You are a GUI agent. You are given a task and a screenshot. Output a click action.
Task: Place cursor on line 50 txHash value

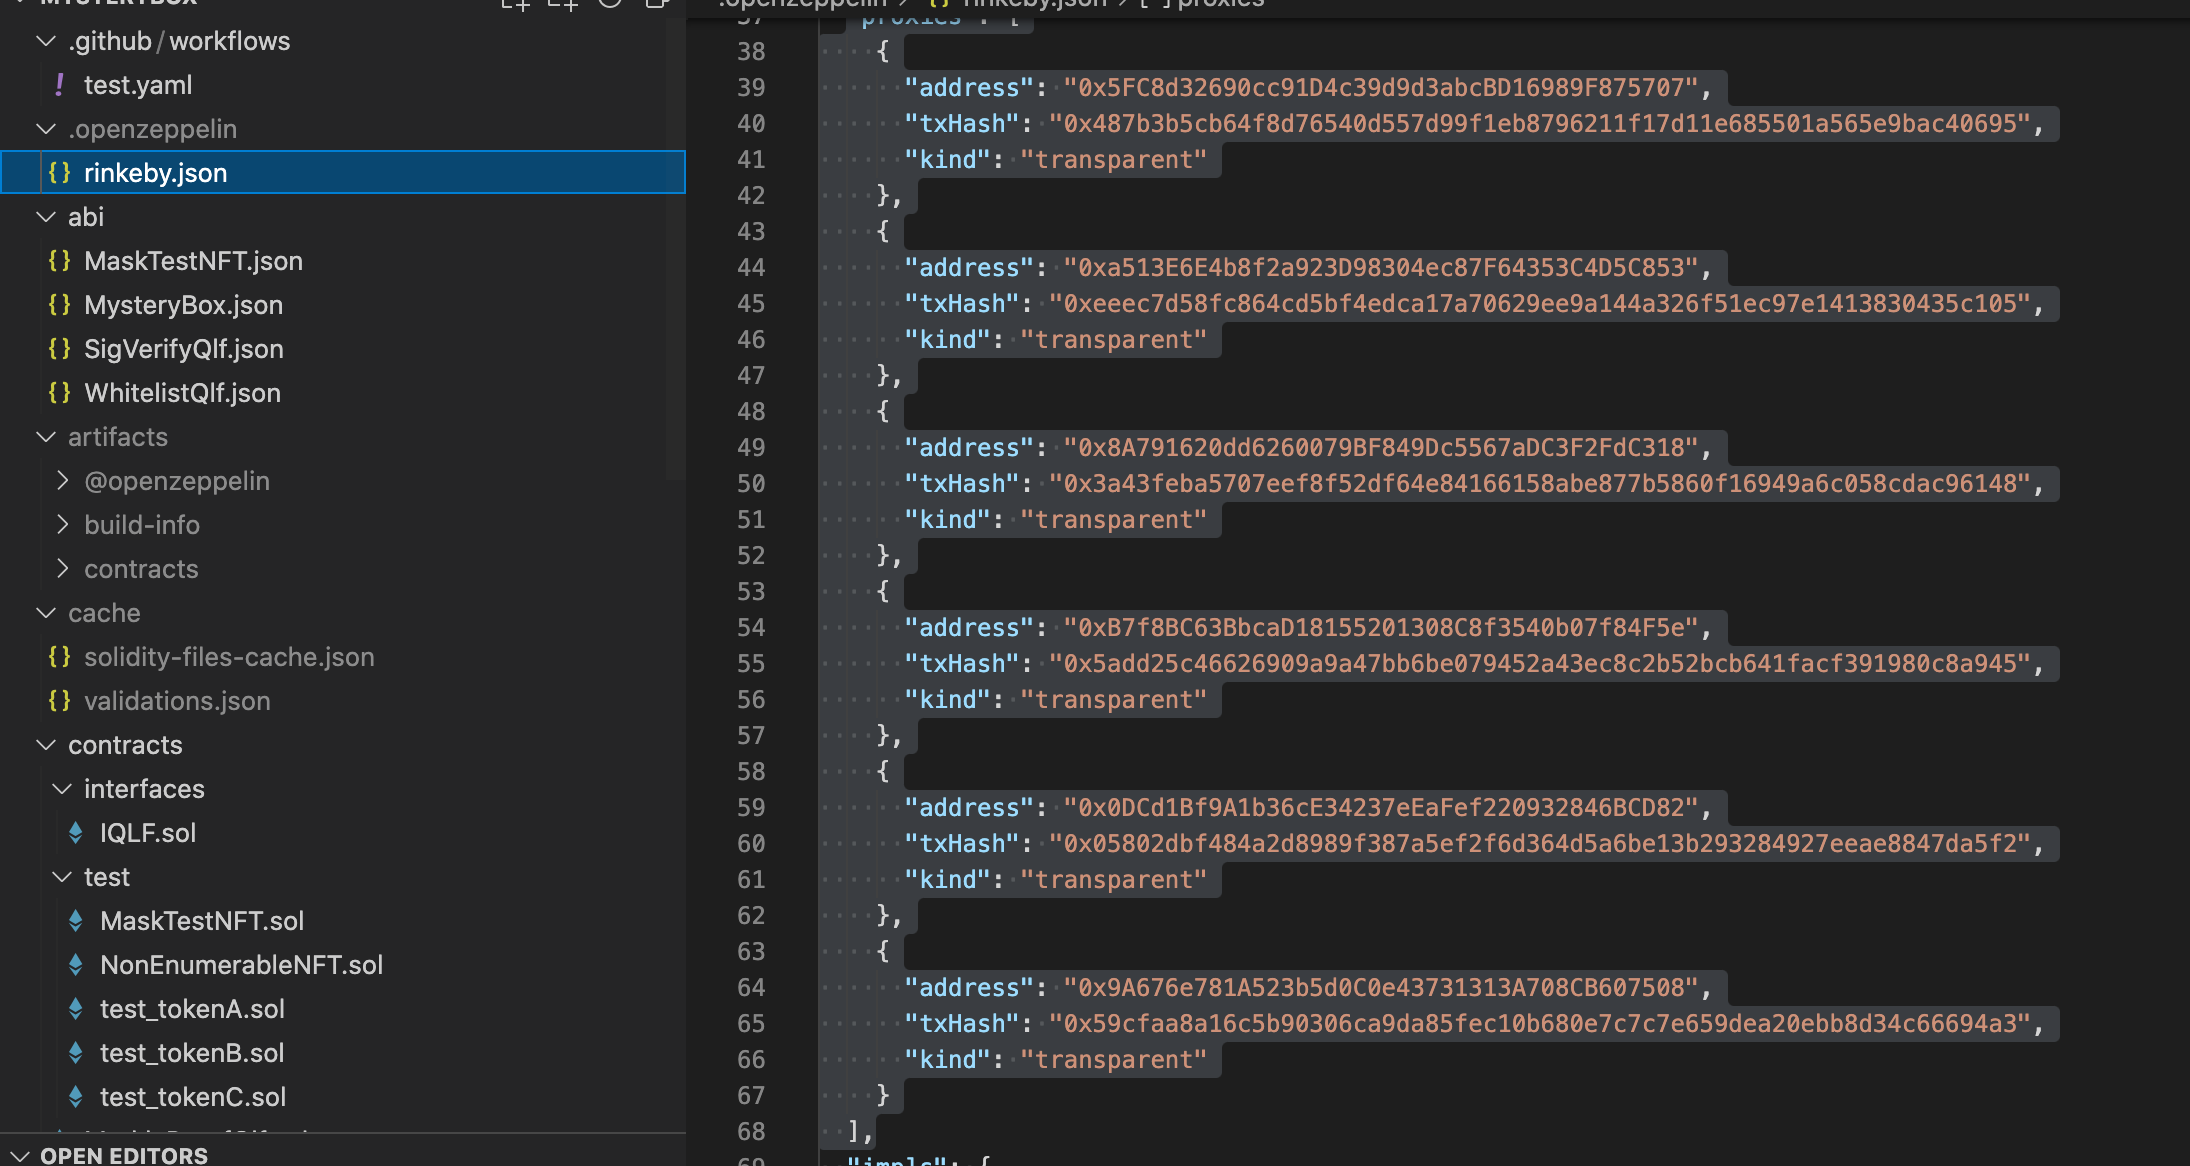pyautogui.click(x=1540, y=484)
